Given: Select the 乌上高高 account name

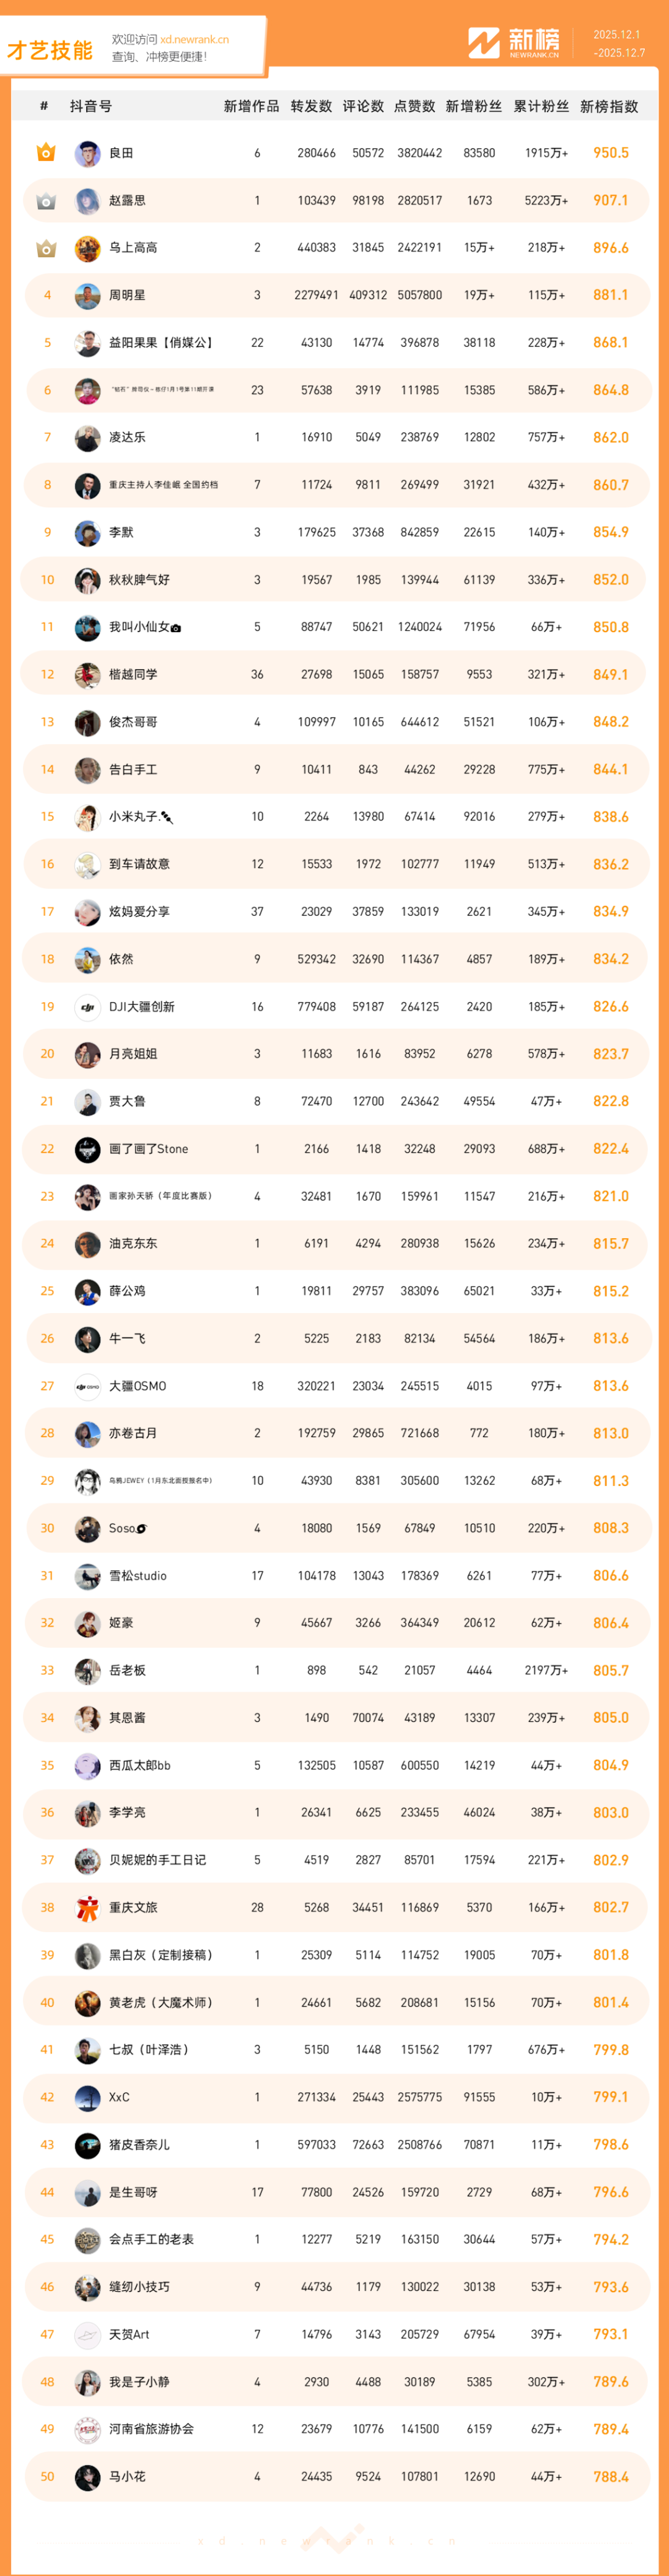Looking at the screenshot, I should [x=133, y=248].
